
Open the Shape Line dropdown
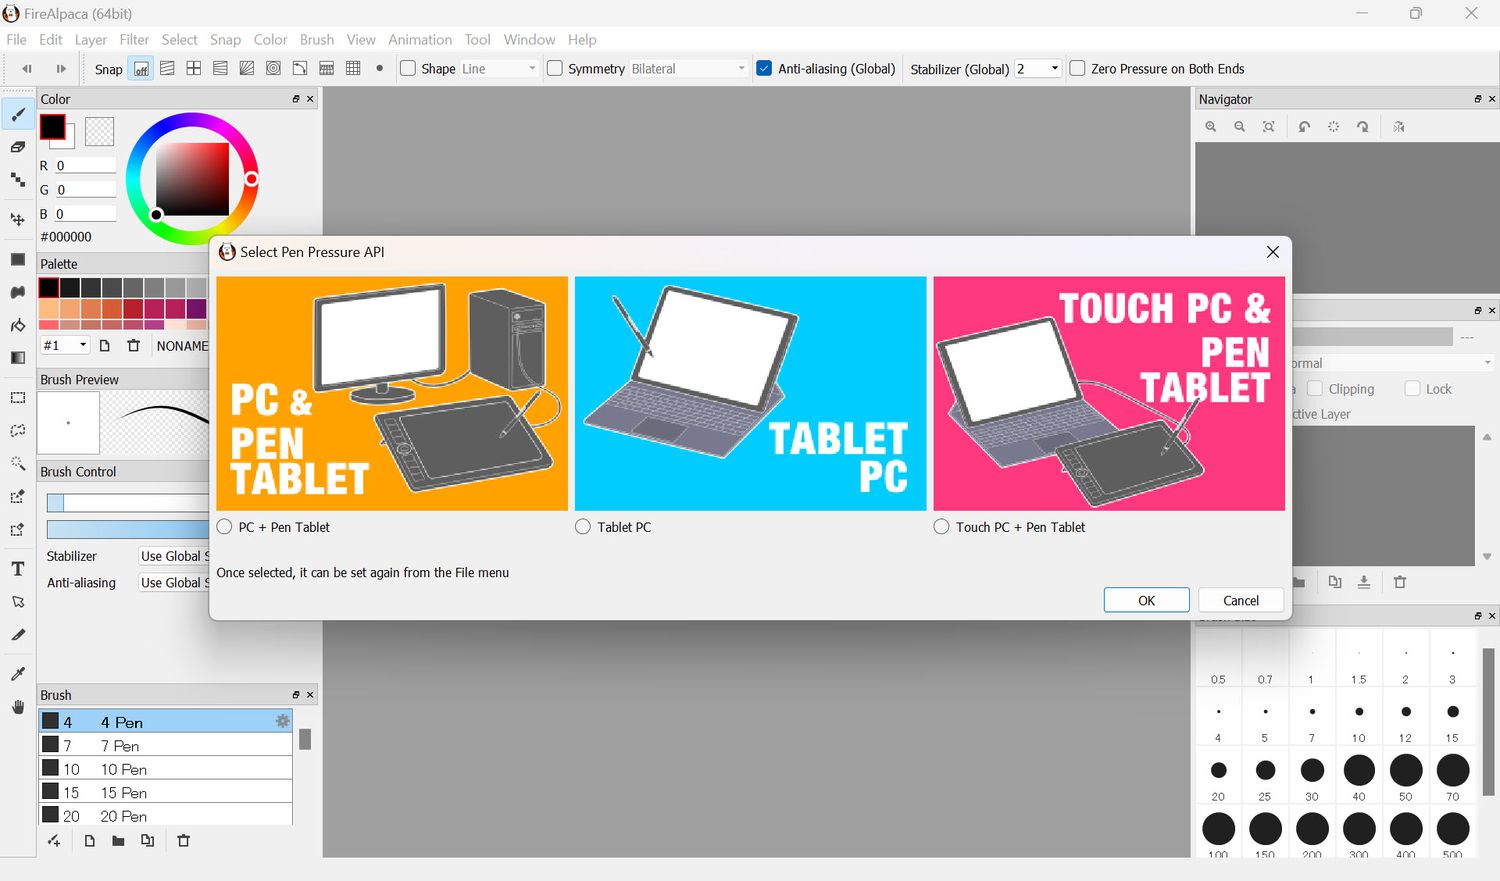[499, 69]
